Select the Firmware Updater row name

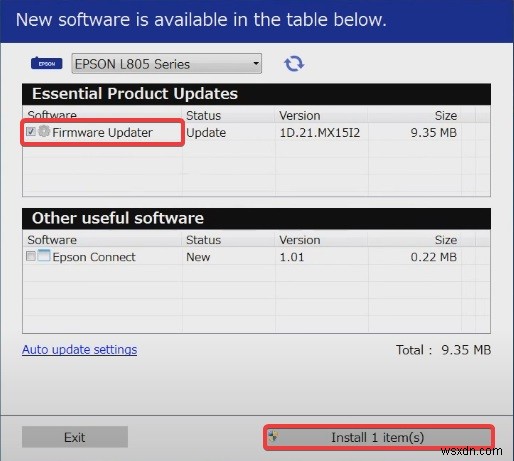pyautogui.click(x=102, y=133)
